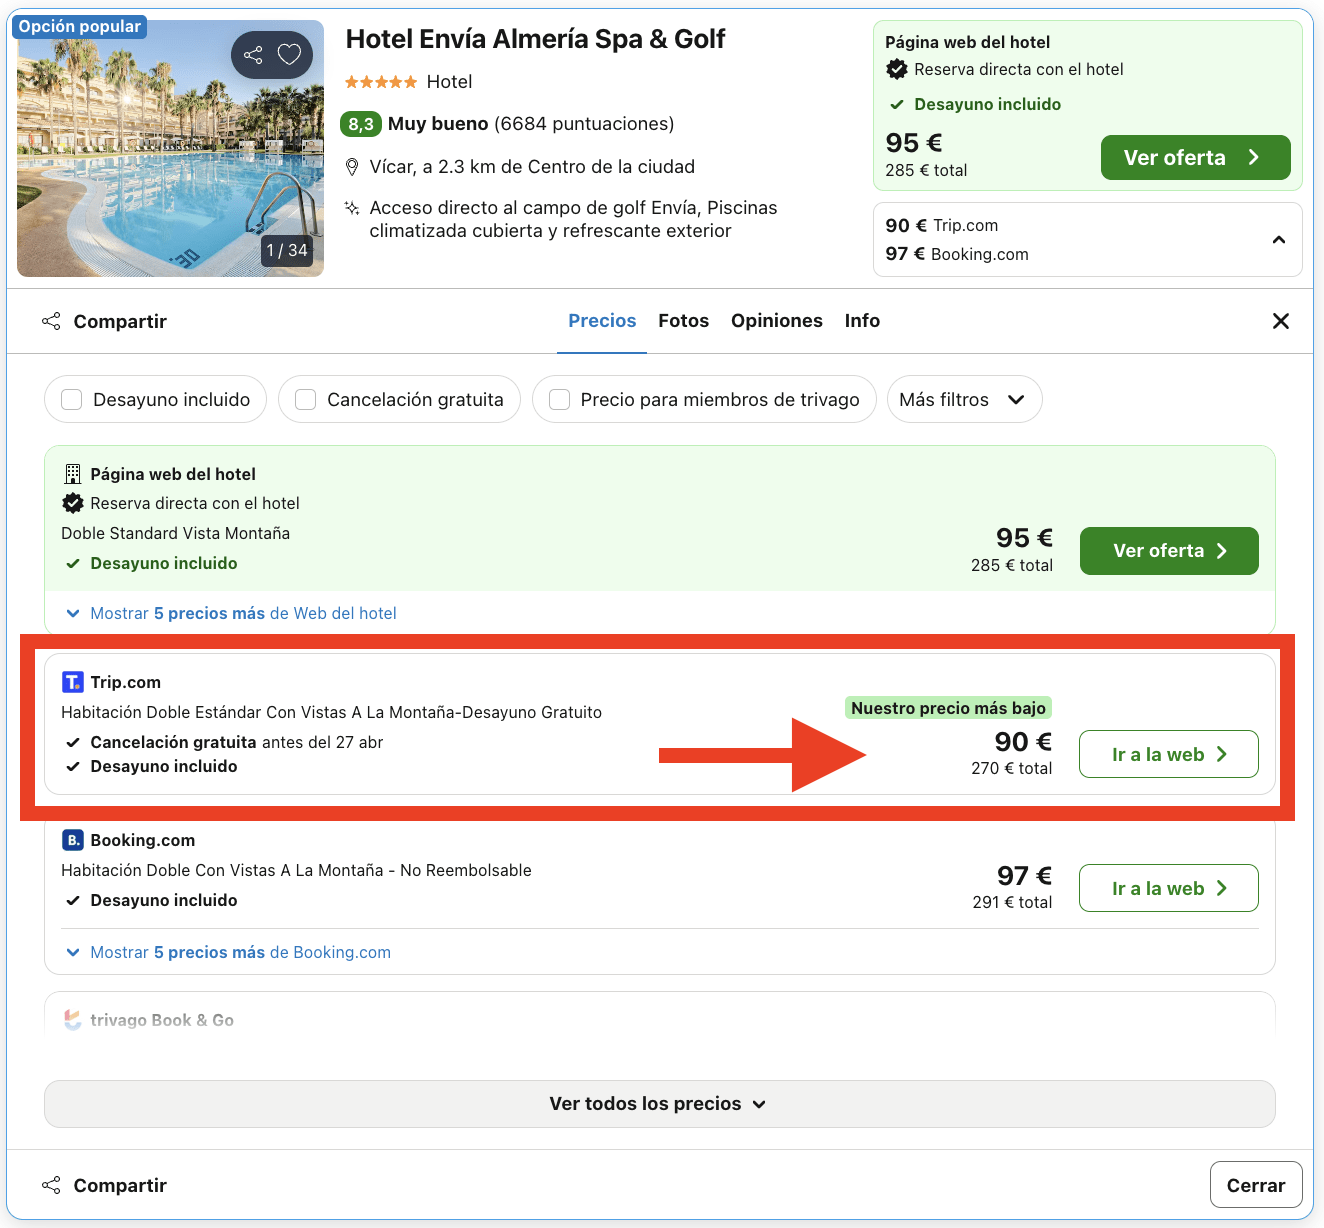The width and height of the screenshot is (1324, 1228).
Task: Click Ver oferta for Doble Standard Vista Montaña
Action: 1169,551
